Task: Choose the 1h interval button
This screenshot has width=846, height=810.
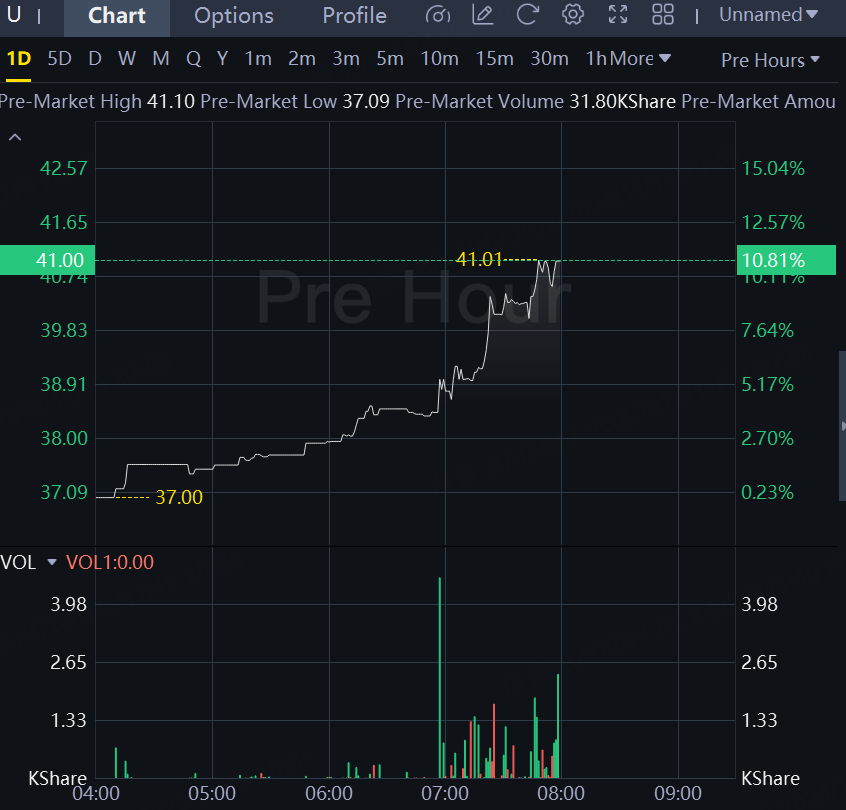Action: (597, 58)
